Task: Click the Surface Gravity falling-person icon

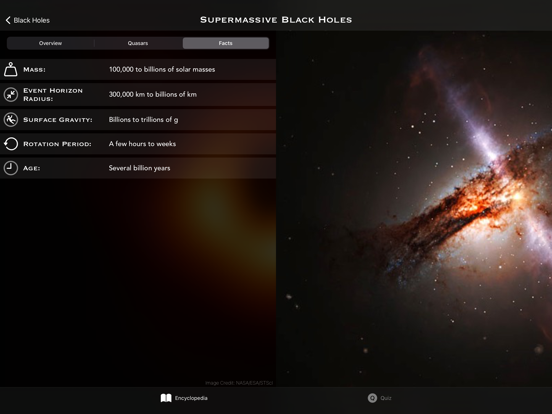Action: (11, 120)
